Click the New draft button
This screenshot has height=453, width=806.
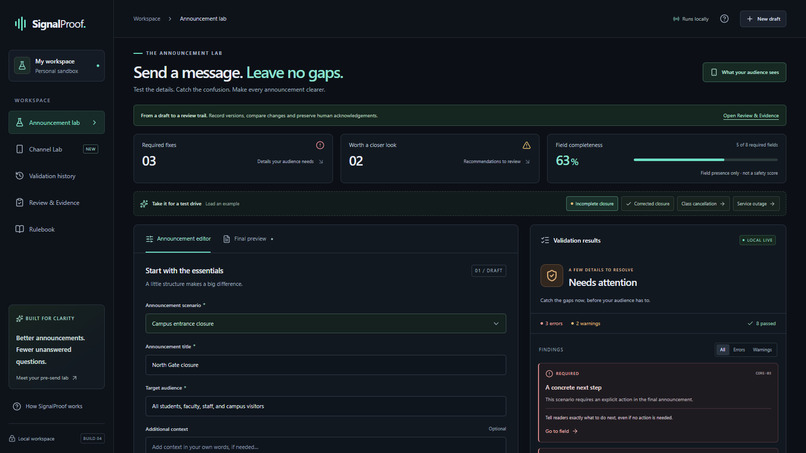tap(763, 19)
